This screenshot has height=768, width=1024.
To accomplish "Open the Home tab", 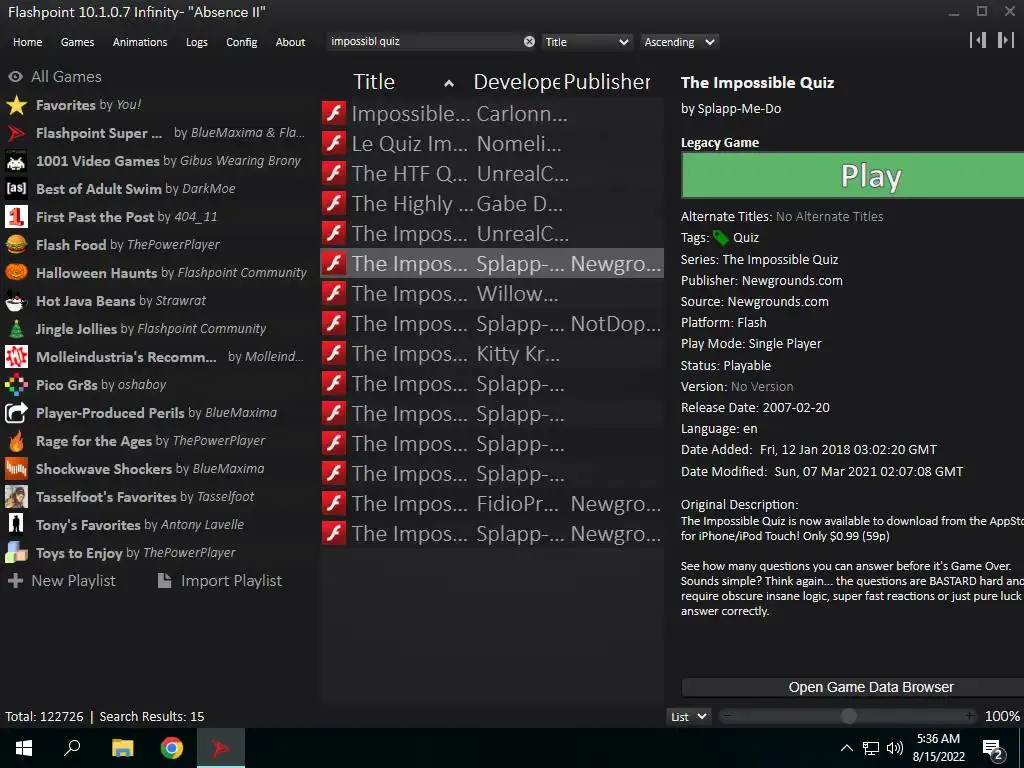I will 27,42.
